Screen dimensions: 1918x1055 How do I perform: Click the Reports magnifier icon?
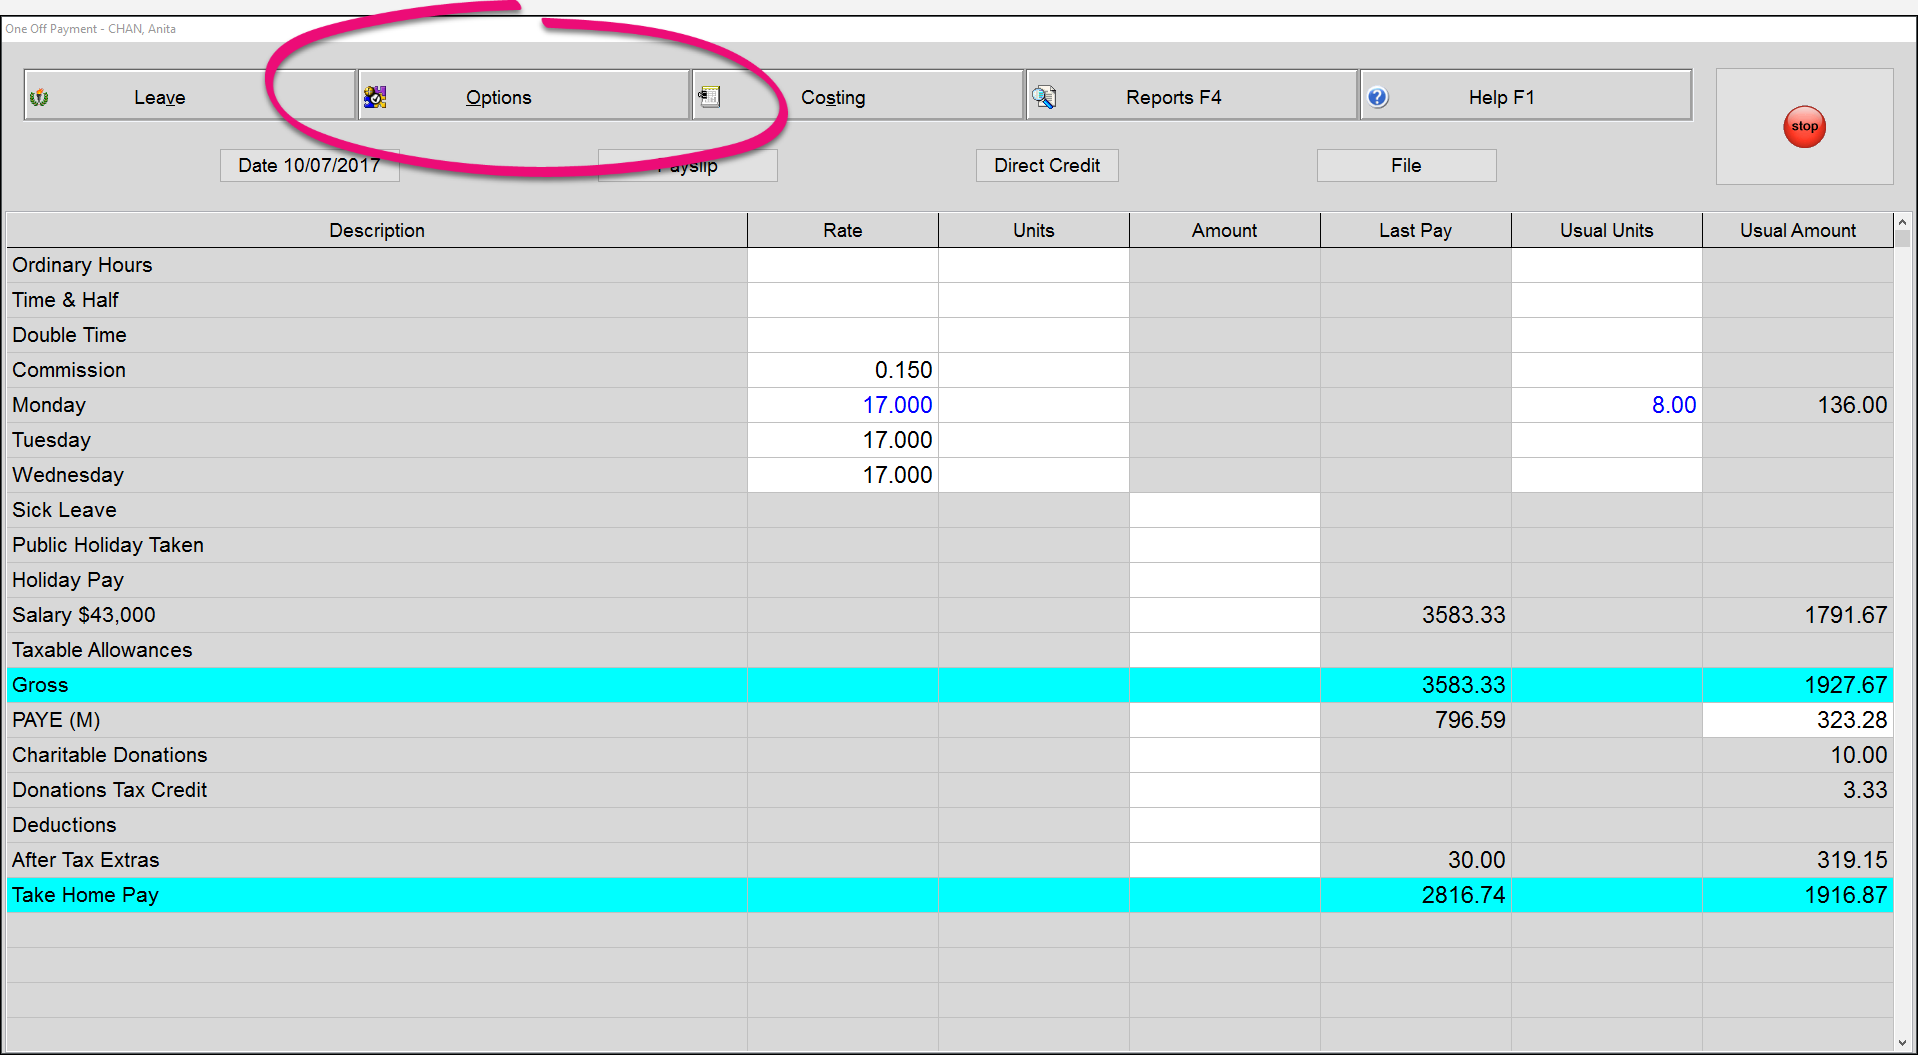[x=1044, y=97]
